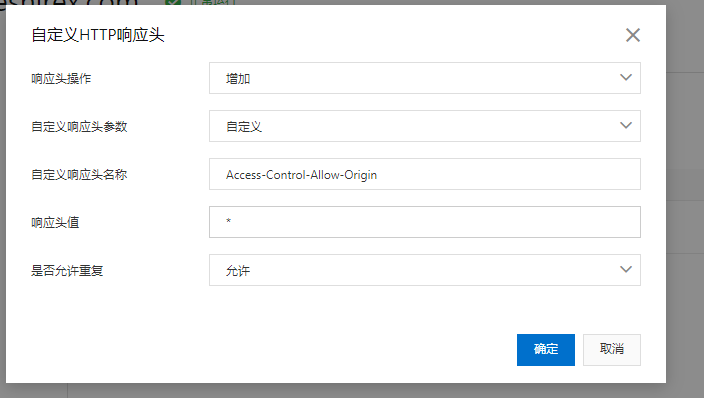Click the 响应头值 label
The width and height of the screenshot is (704, 398).
click(55, 222)
